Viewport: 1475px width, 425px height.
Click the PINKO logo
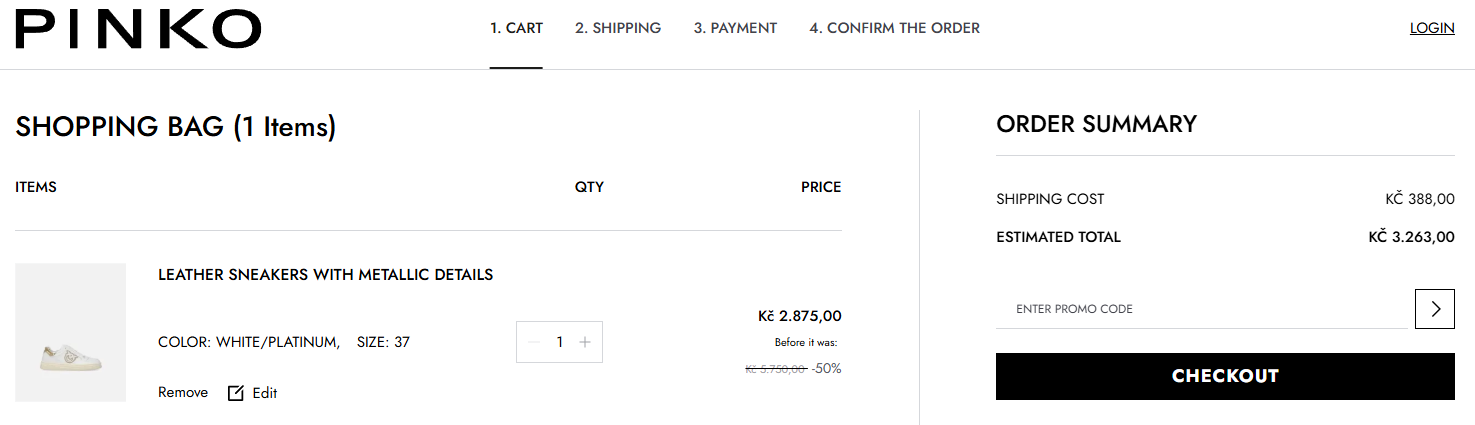[138, 29]
